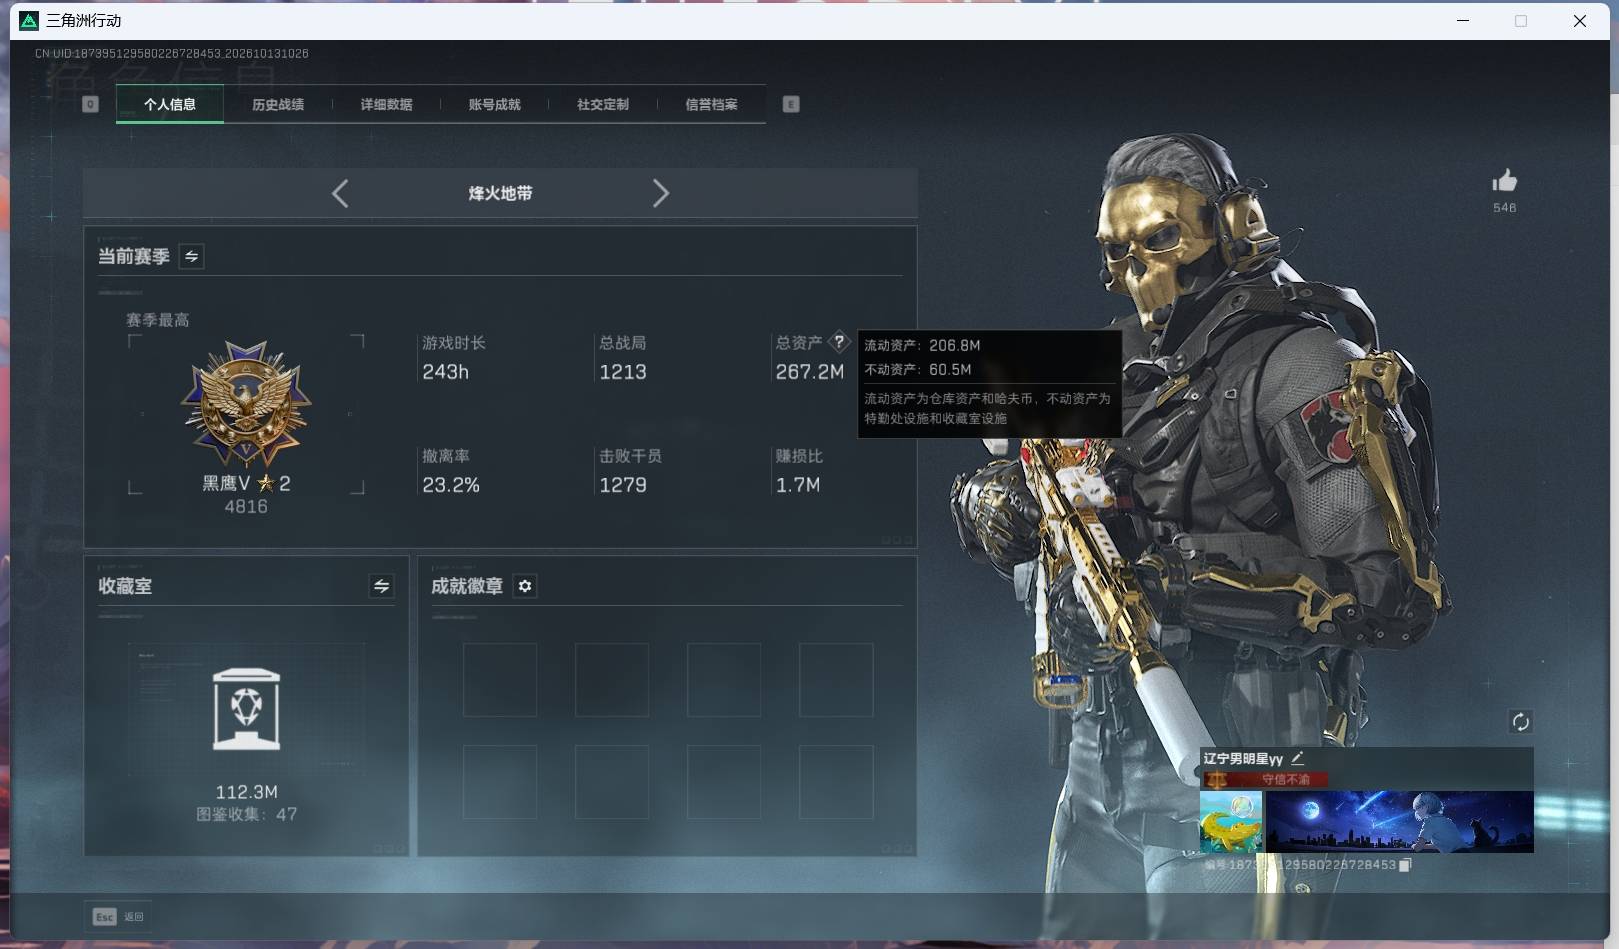The height and width of the screenshot is (949, 1619).
Task: Click the question mark beside 总资产
Action: tap(839, 342)
